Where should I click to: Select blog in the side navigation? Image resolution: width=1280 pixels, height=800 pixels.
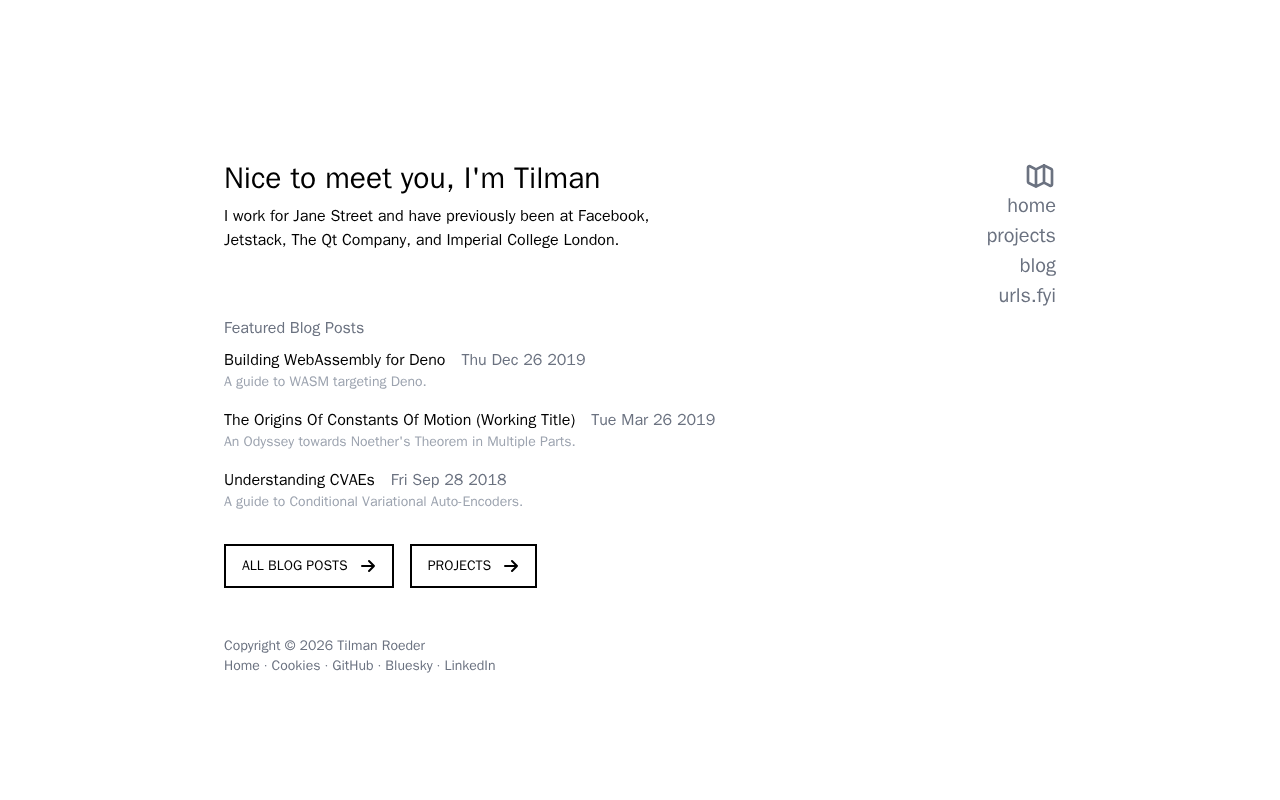[x=1037, y=266]
